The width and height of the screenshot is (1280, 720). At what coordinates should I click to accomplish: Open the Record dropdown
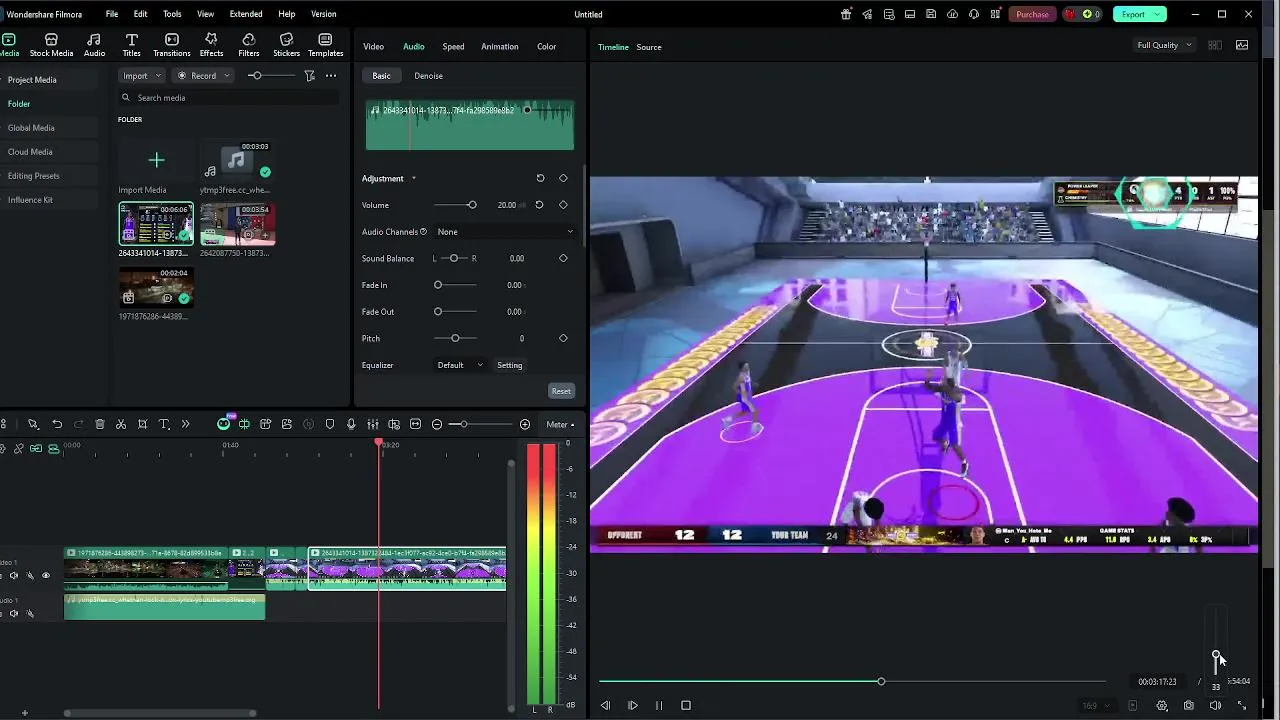pyautogui.click(x=203, y=76)
